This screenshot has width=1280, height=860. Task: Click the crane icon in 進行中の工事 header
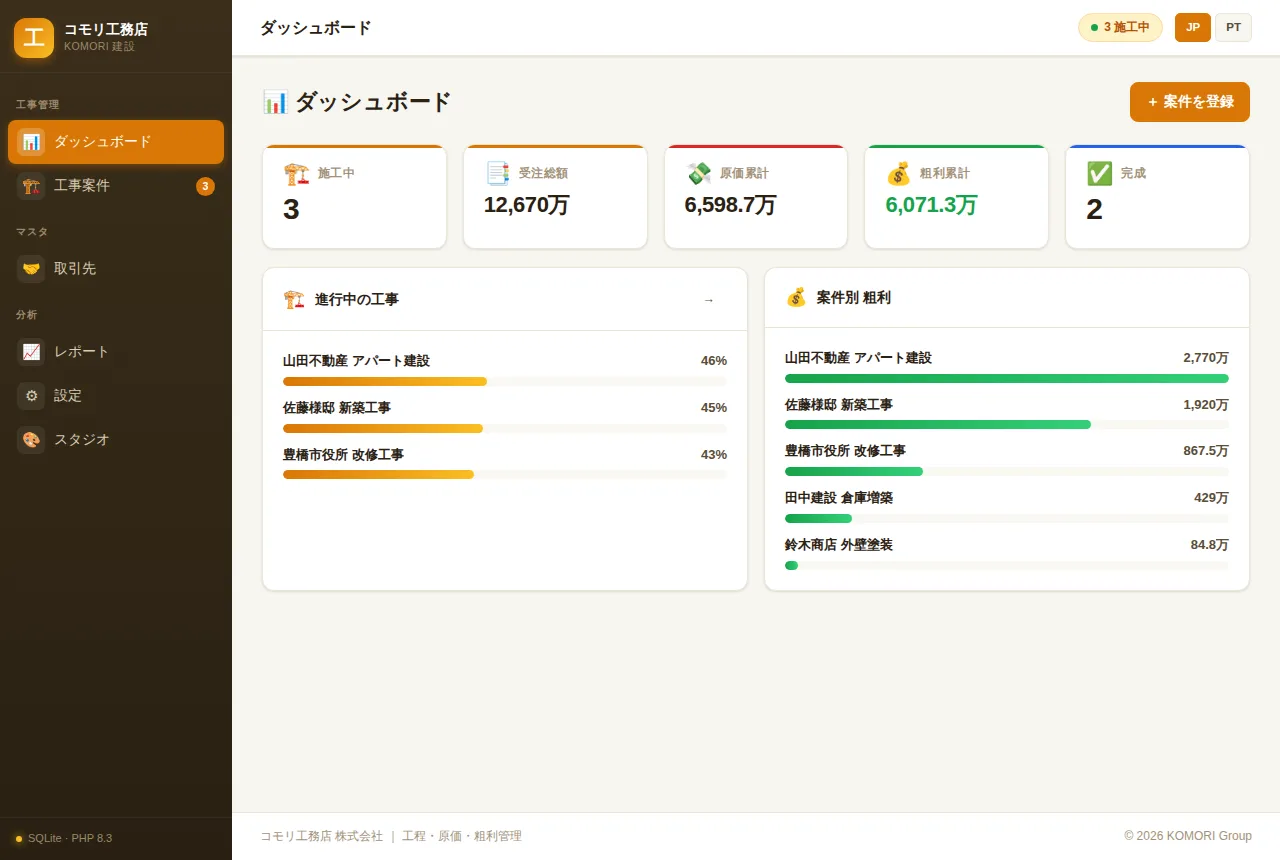(294, 299)
